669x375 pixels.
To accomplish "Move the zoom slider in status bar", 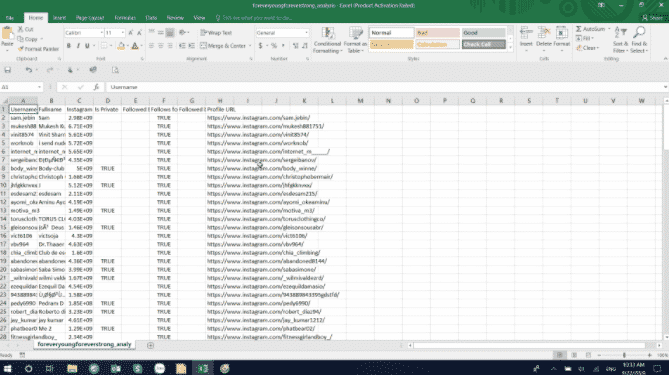I will [624, 355].
